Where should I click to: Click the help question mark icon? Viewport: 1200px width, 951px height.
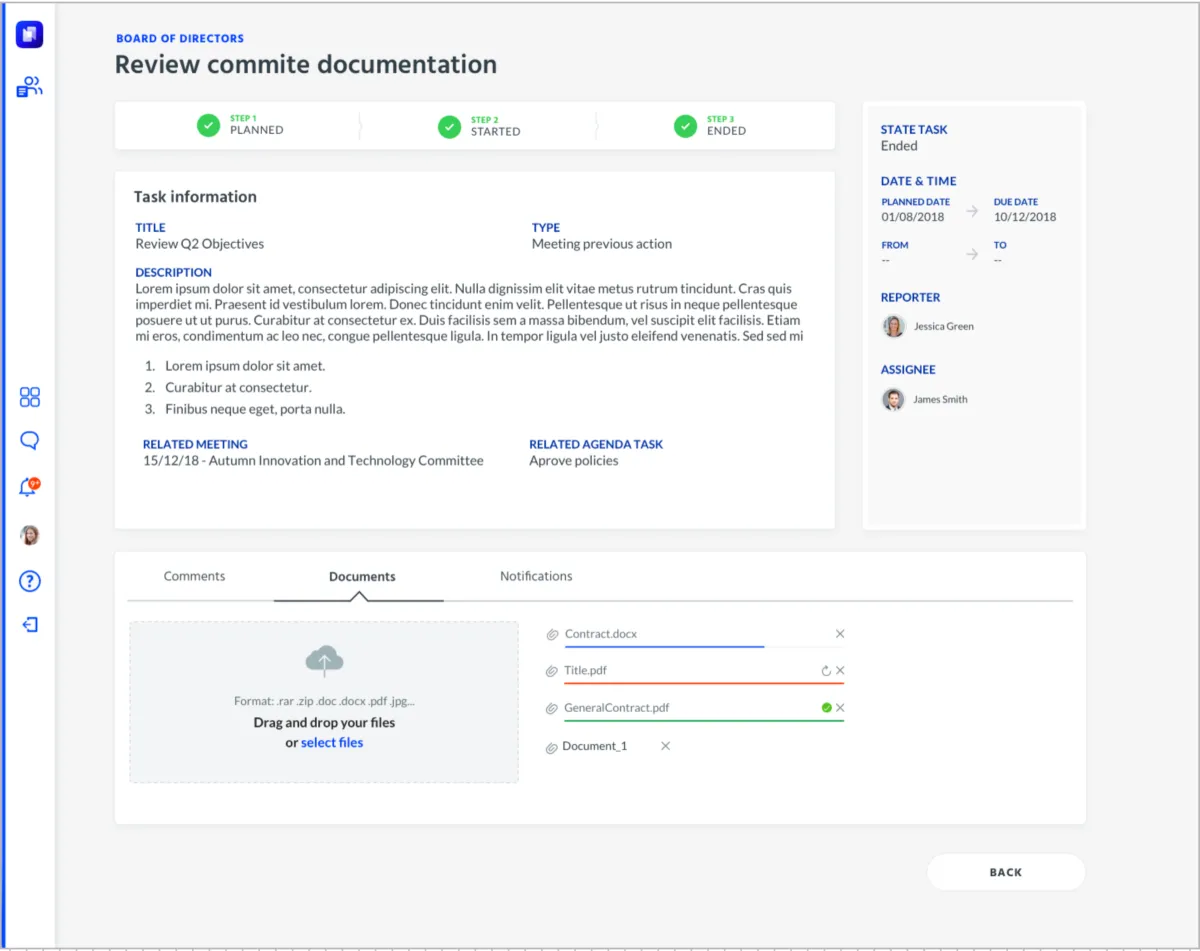pos(30,582)
